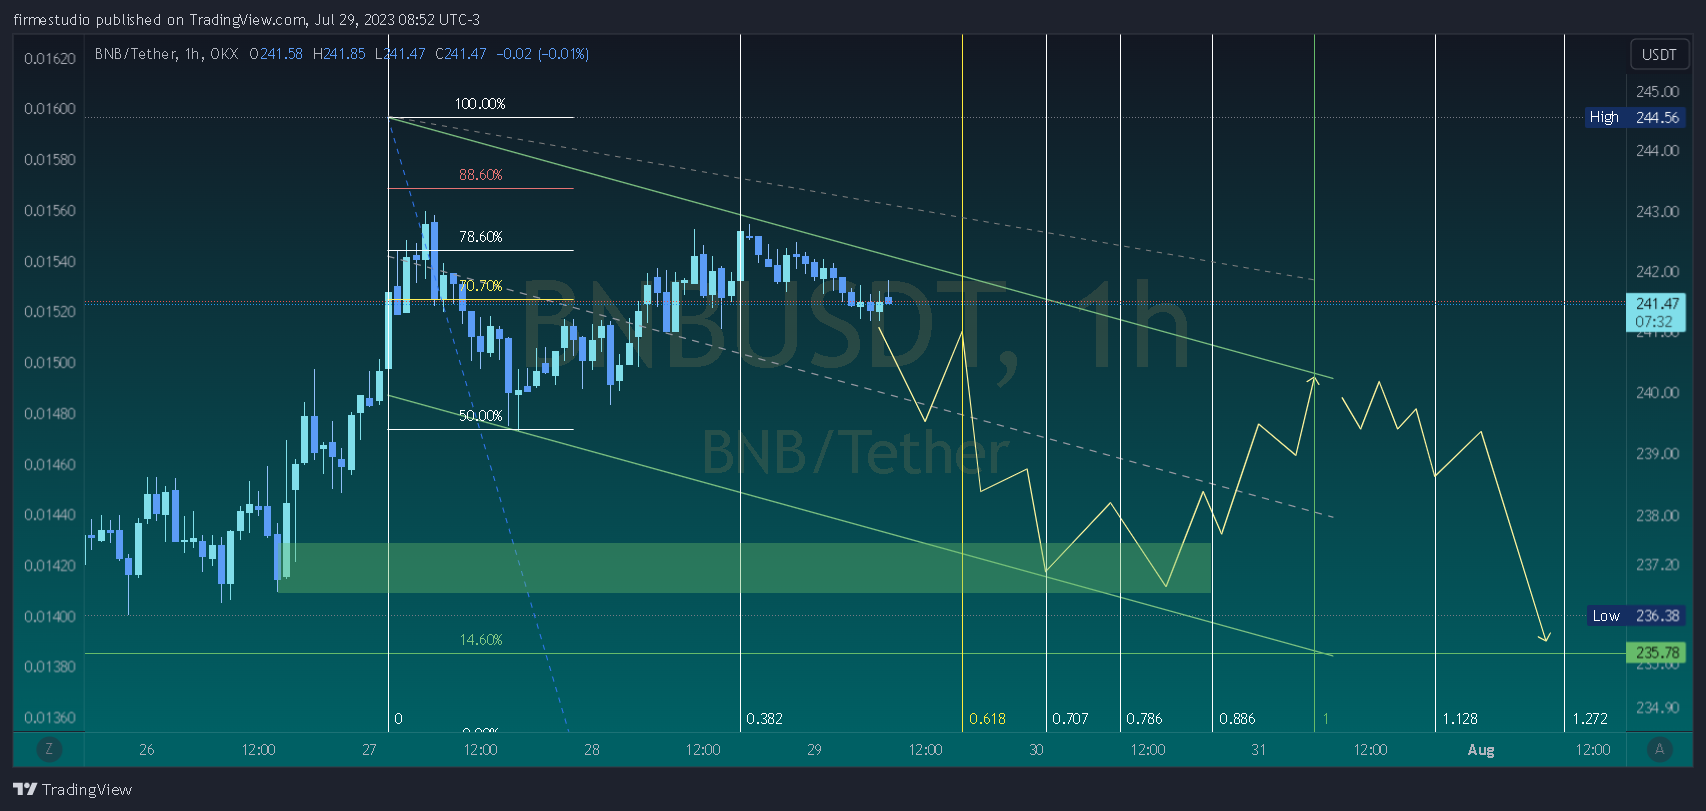
Task: Select the red 88.60% Fibonacci label
Action: click(x=480, y=175)
